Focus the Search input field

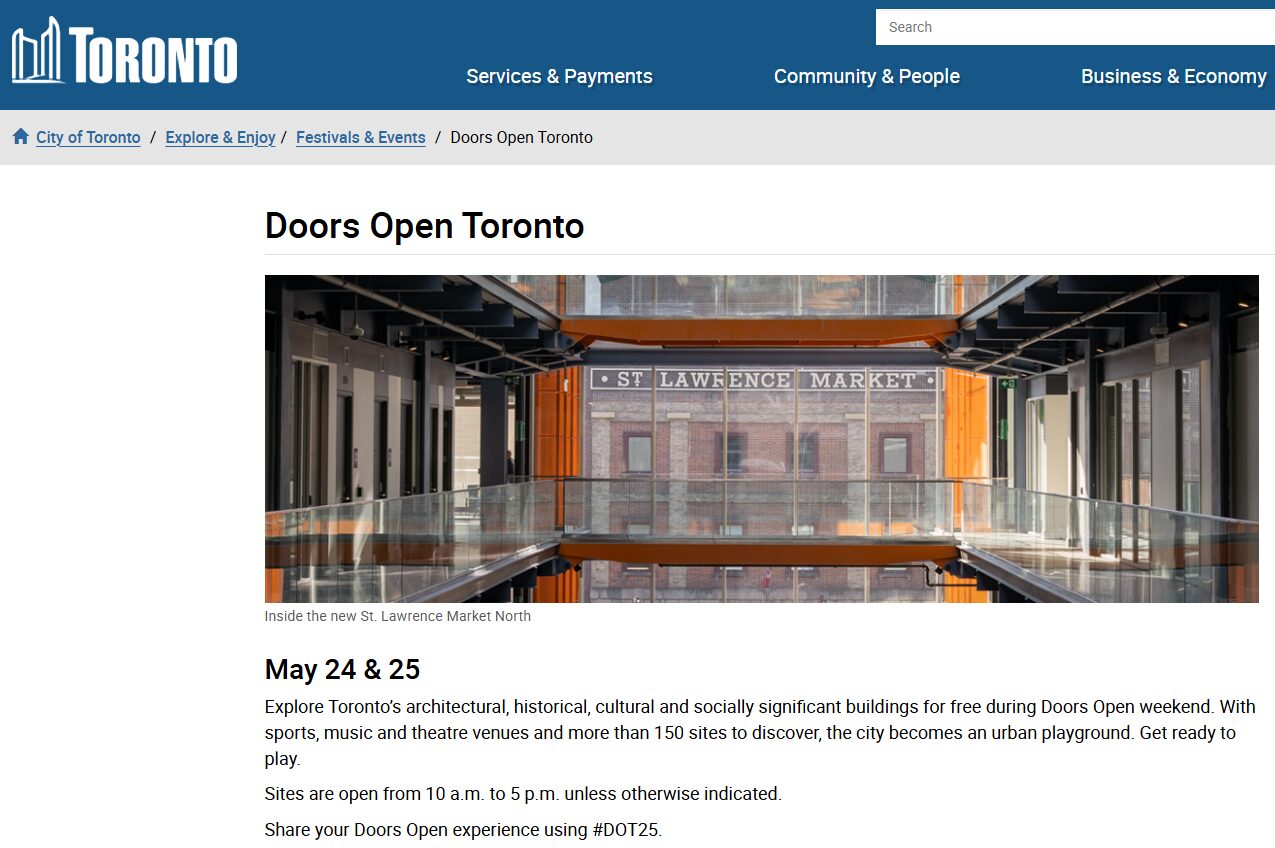coord(1075,27)
